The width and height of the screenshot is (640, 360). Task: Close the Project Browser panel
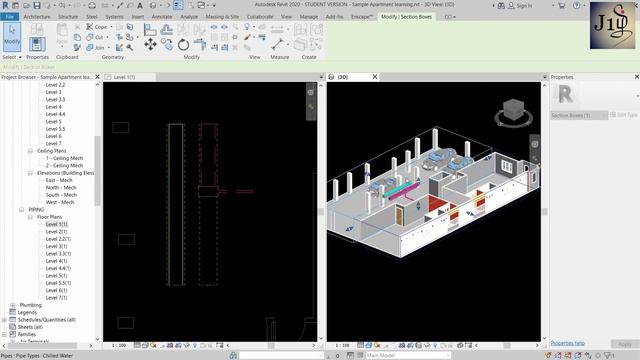(x=97, y=77)
